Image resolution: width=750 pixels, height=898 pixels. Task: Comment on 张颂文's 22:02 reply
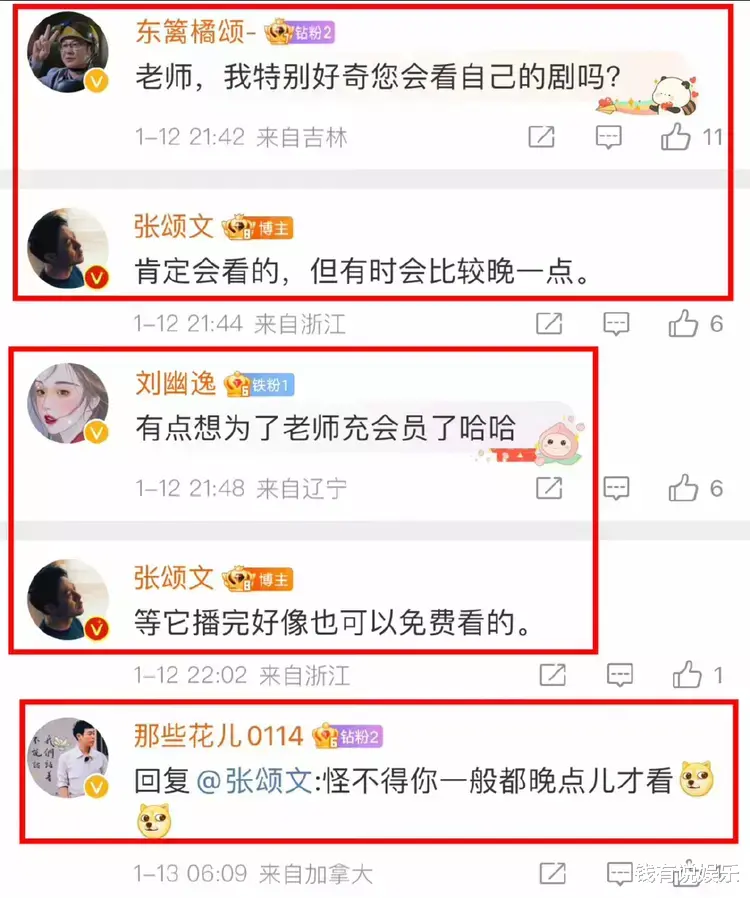click(619, 676)
